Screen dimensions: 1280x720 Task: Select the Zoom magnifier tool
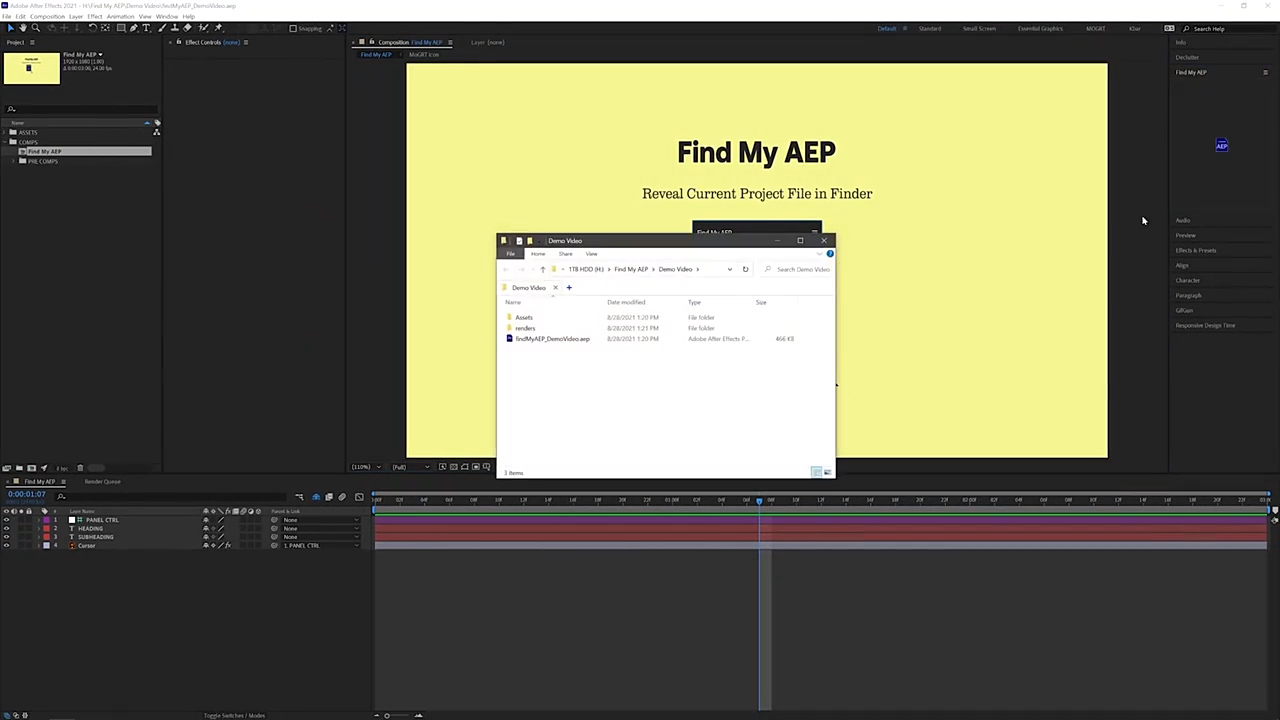pos(36,28)
